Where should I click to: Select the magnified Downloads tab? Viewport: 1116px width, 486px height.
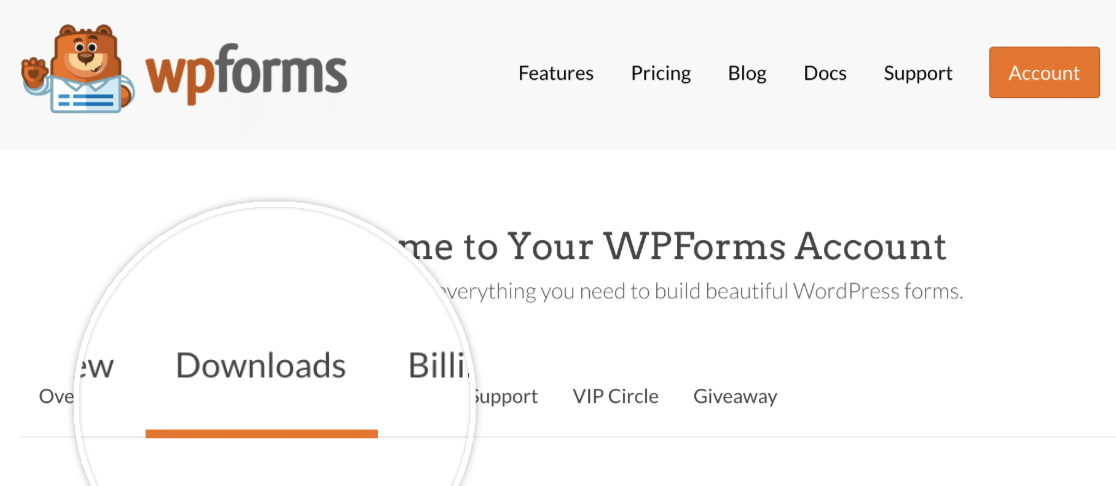pyautogui.click(x=261, y=366)
